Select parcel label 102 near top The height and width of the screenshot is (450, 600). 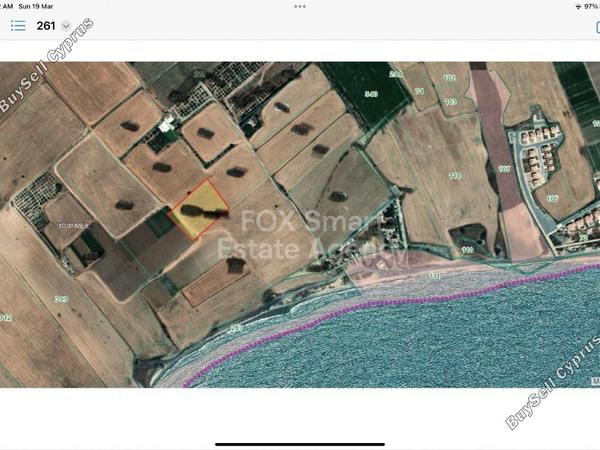[x=449, y=78]
